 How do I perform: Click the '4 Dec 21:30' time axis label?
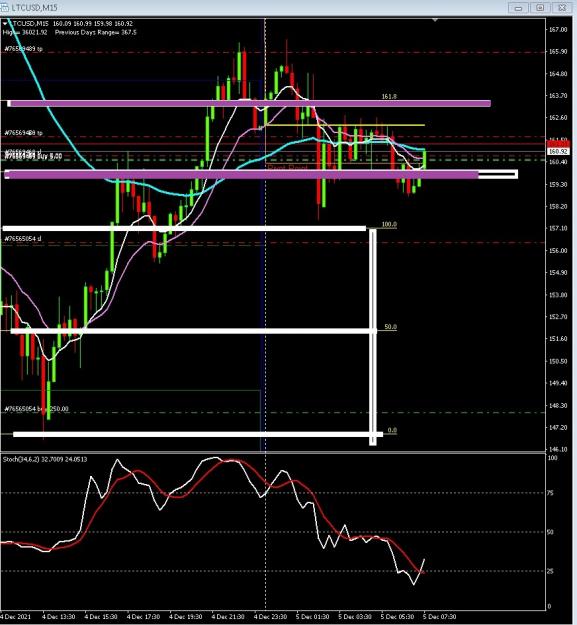228,617
